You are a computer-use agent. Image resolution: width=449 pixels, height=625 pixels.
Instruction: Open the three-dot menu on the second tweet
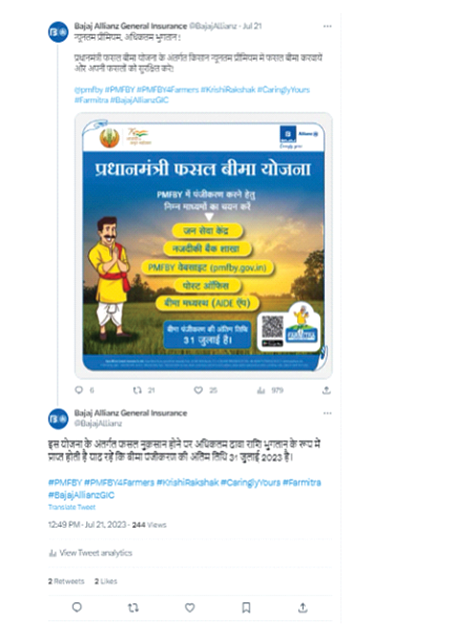click(327, 413)
